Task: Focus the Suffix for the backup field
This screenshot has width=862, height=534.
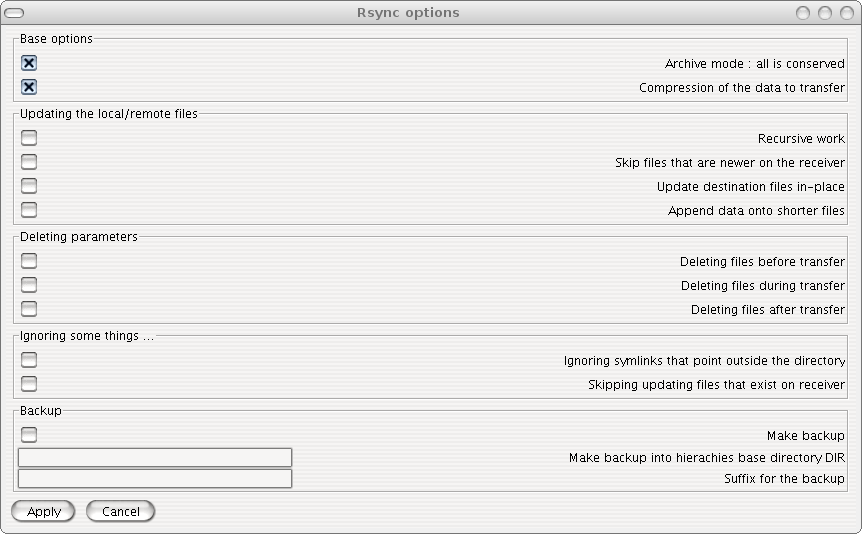Action: pyautogui.click(x=155, y=478)
